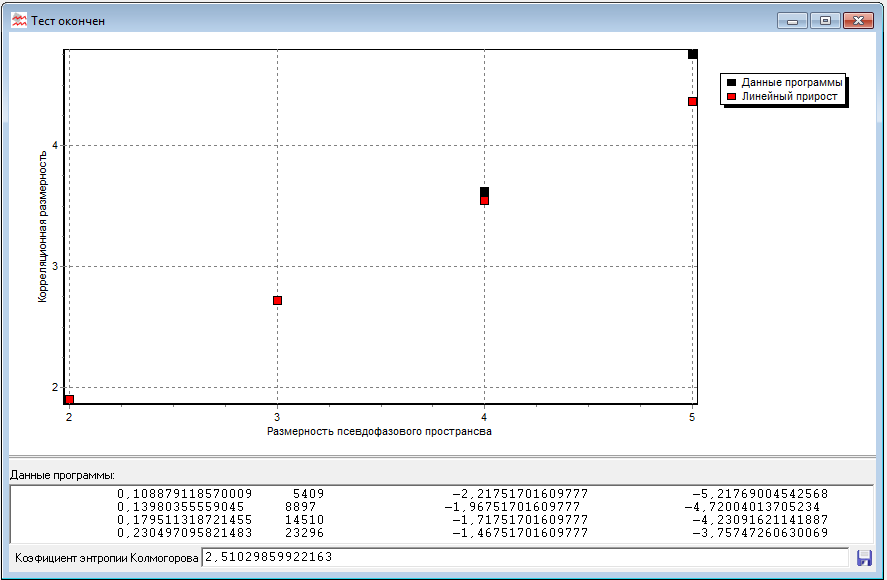Focus the Kolmogorov entropy coefficient field
The width and height of the screenshot is (887, 580).
[525, 557]
